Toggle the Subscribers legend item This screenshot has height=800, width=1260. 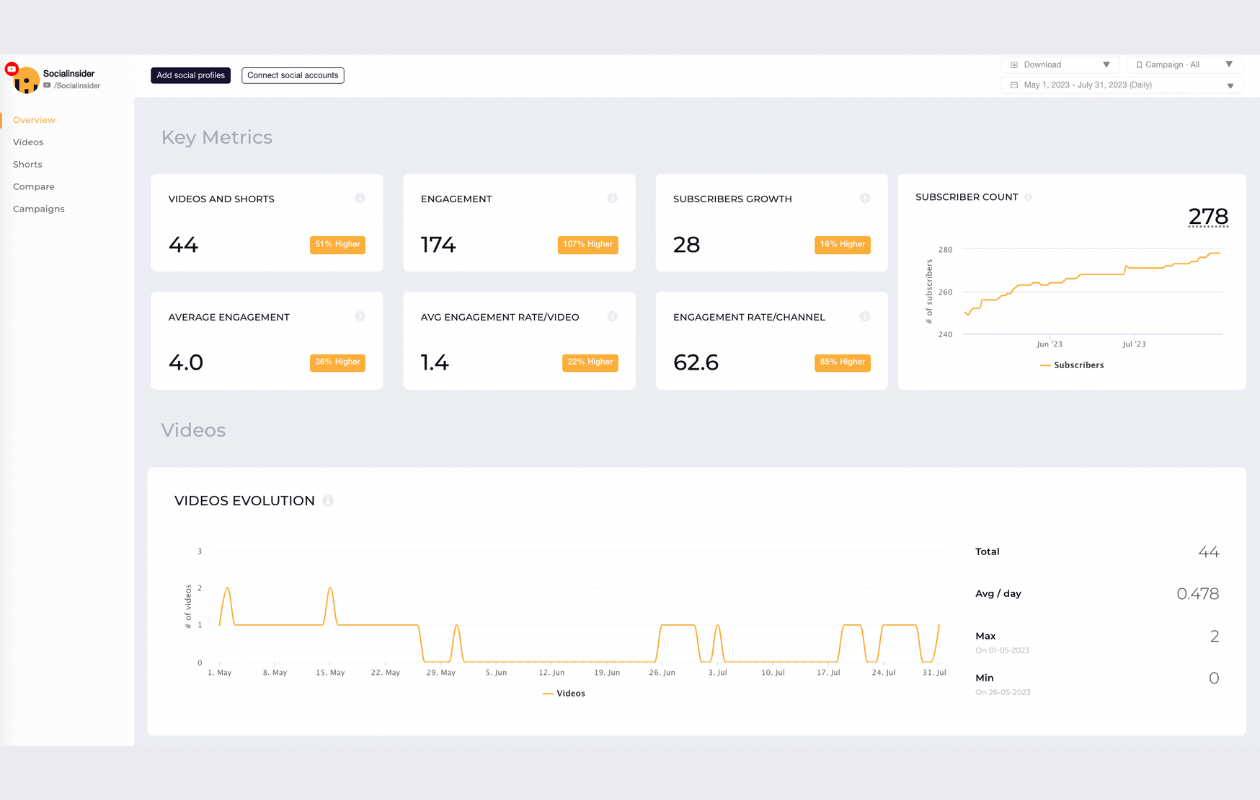coord(1072,365)
